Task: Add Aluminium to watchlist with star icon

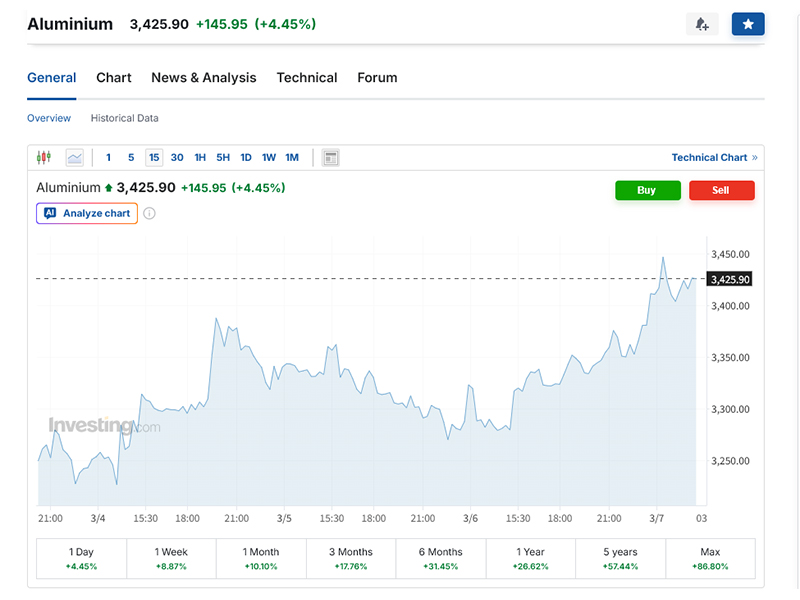Action: (x=748, y=24)
